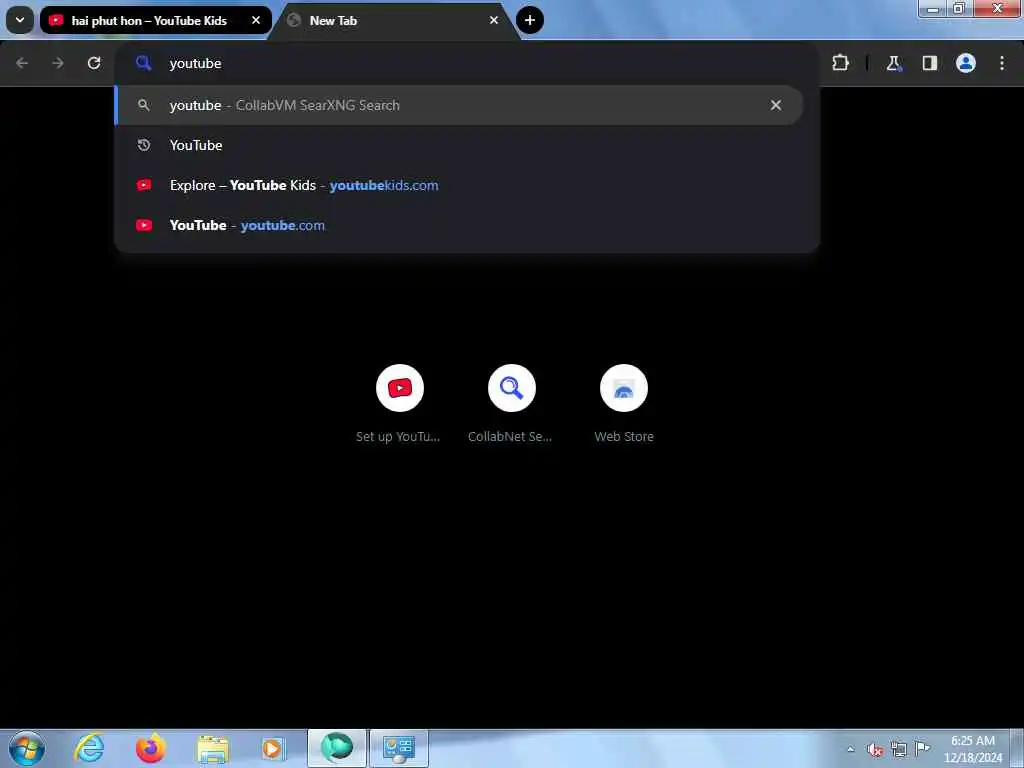This screenshot has width=1024, height=768.
Task: Open the network tray icon
Action: pyautogui.click(x=899, y=749)
